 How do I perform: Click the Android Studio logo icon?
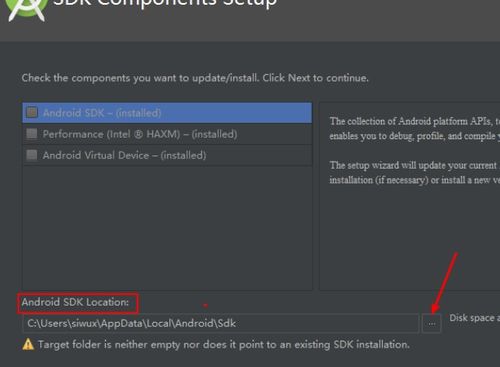pyautogui.click(x=26, y=9)
